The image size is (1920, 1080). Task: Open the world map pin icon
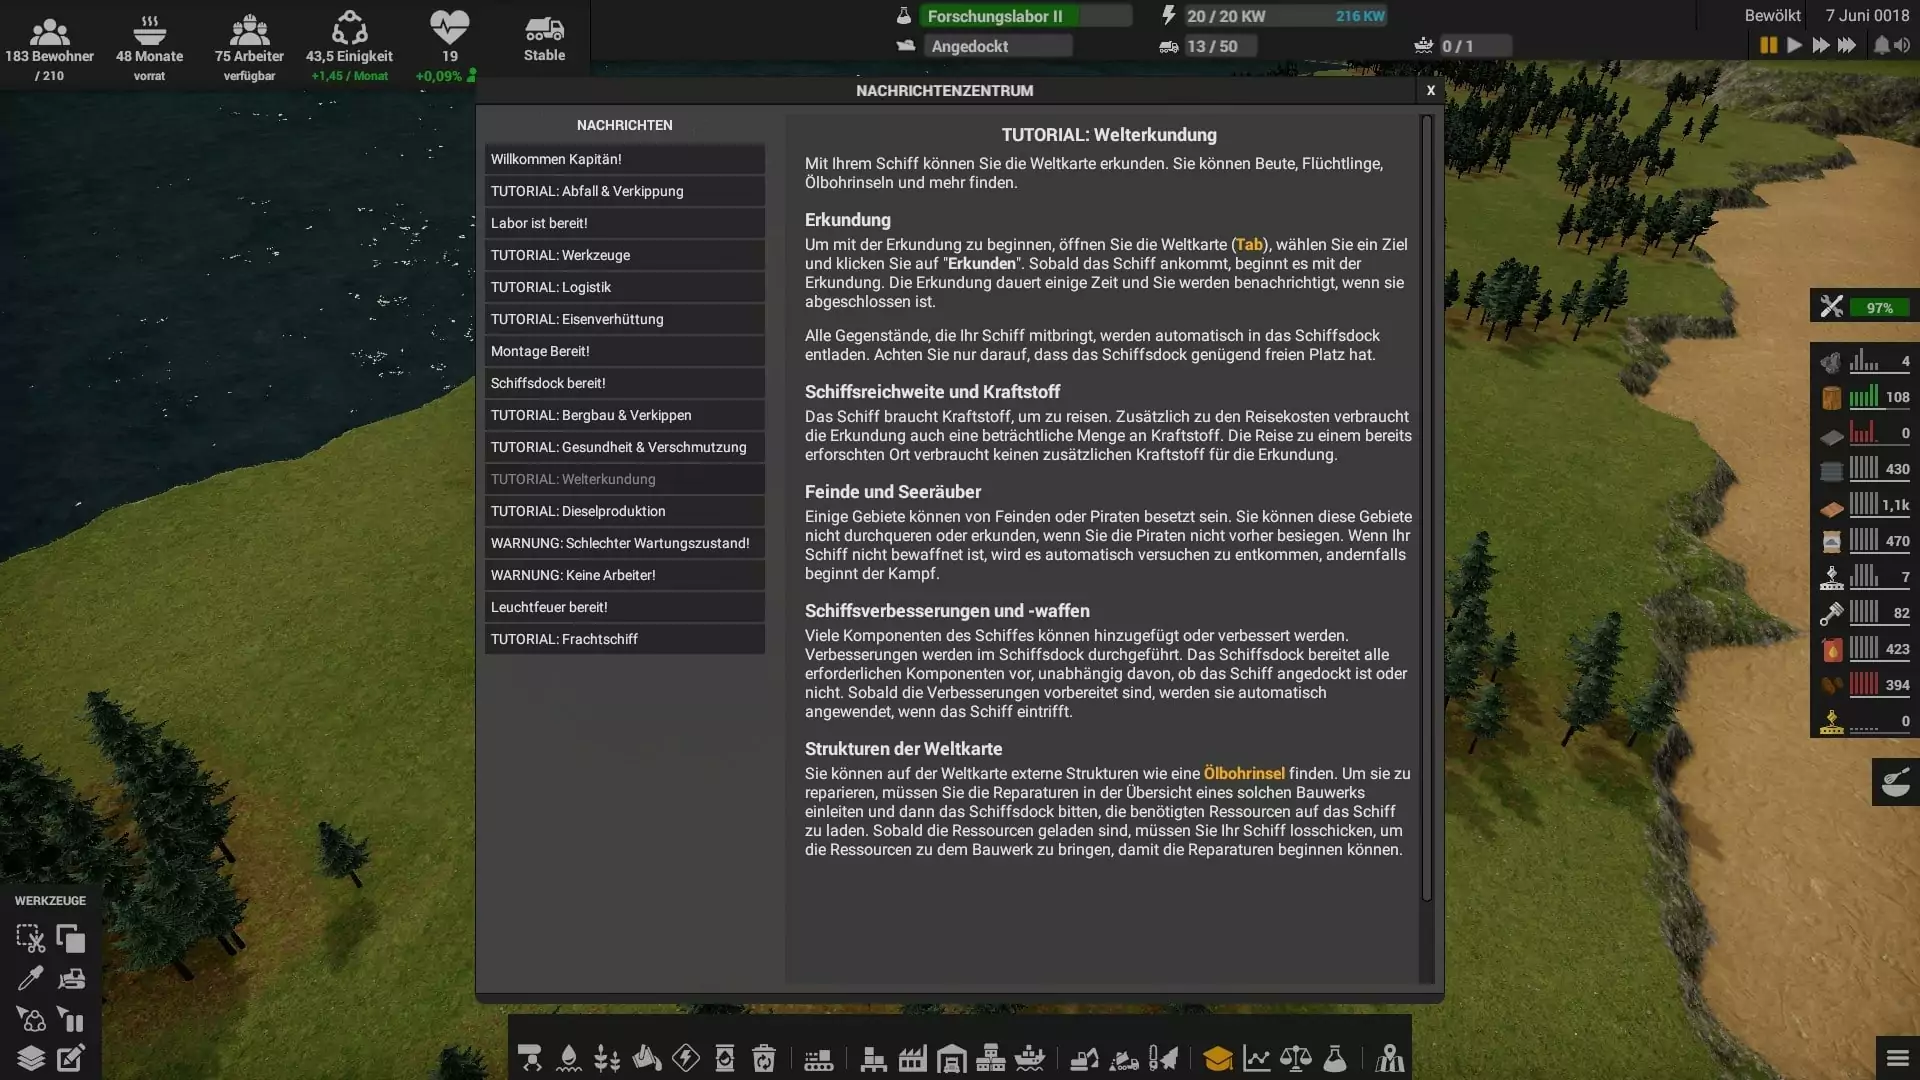(1390, 1058)
